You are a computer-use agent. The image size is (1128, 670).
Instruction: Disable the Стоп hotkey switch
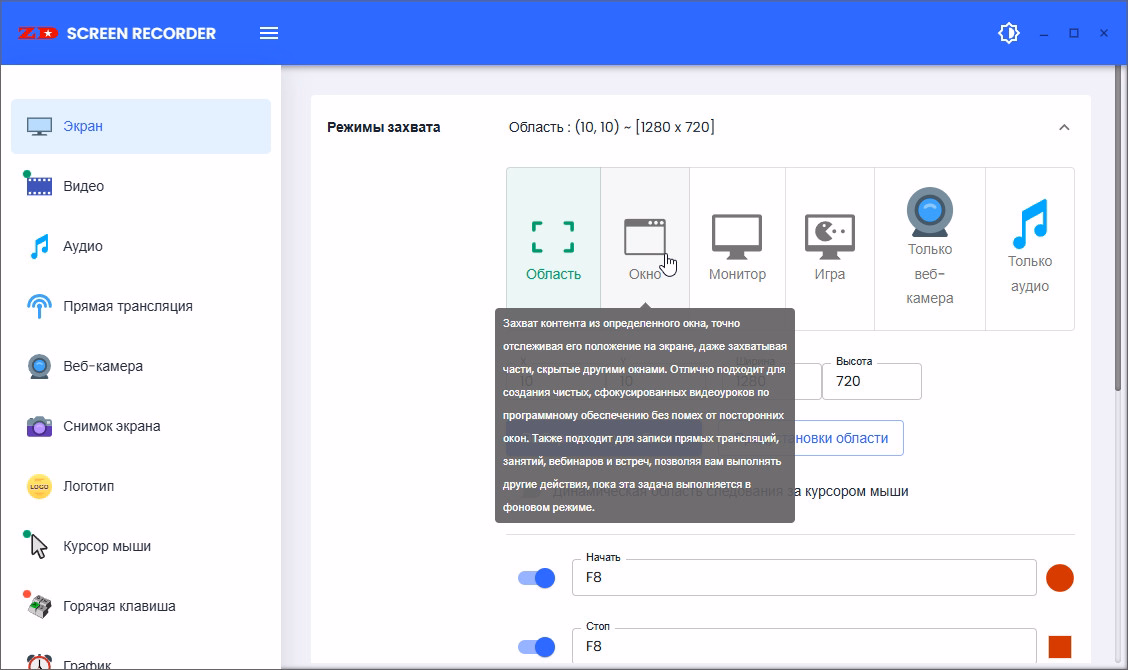pos(536,647)
